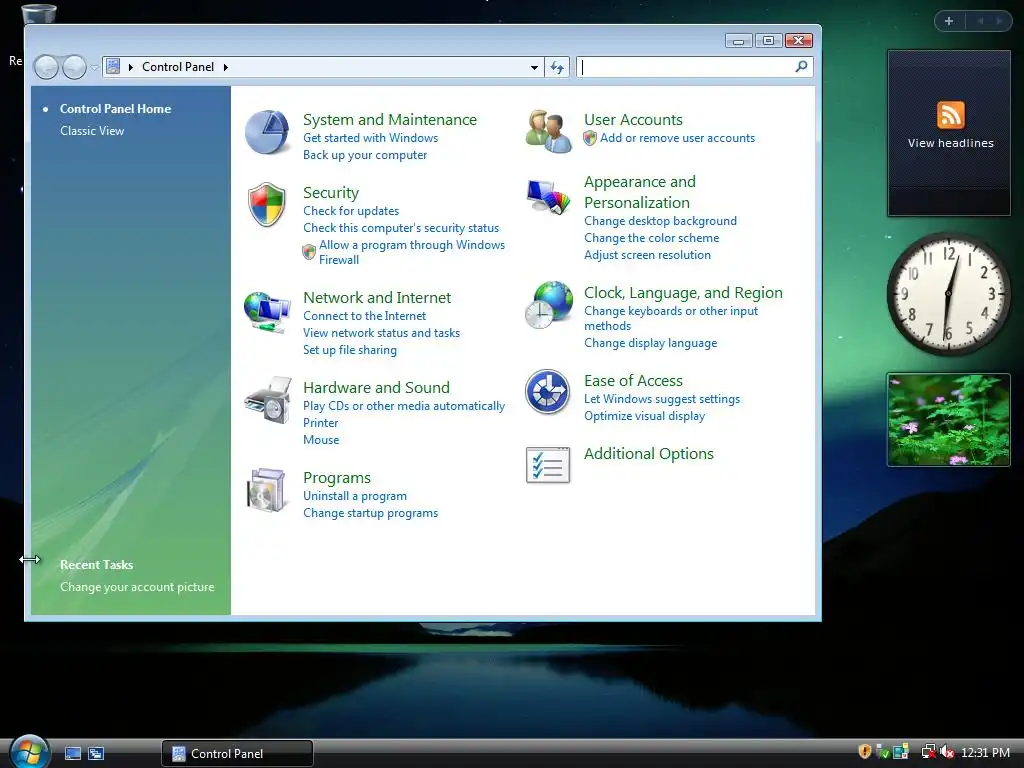Click the Forward navigation arrow
The image size is (1024, 768).
[x=74, y=67]
